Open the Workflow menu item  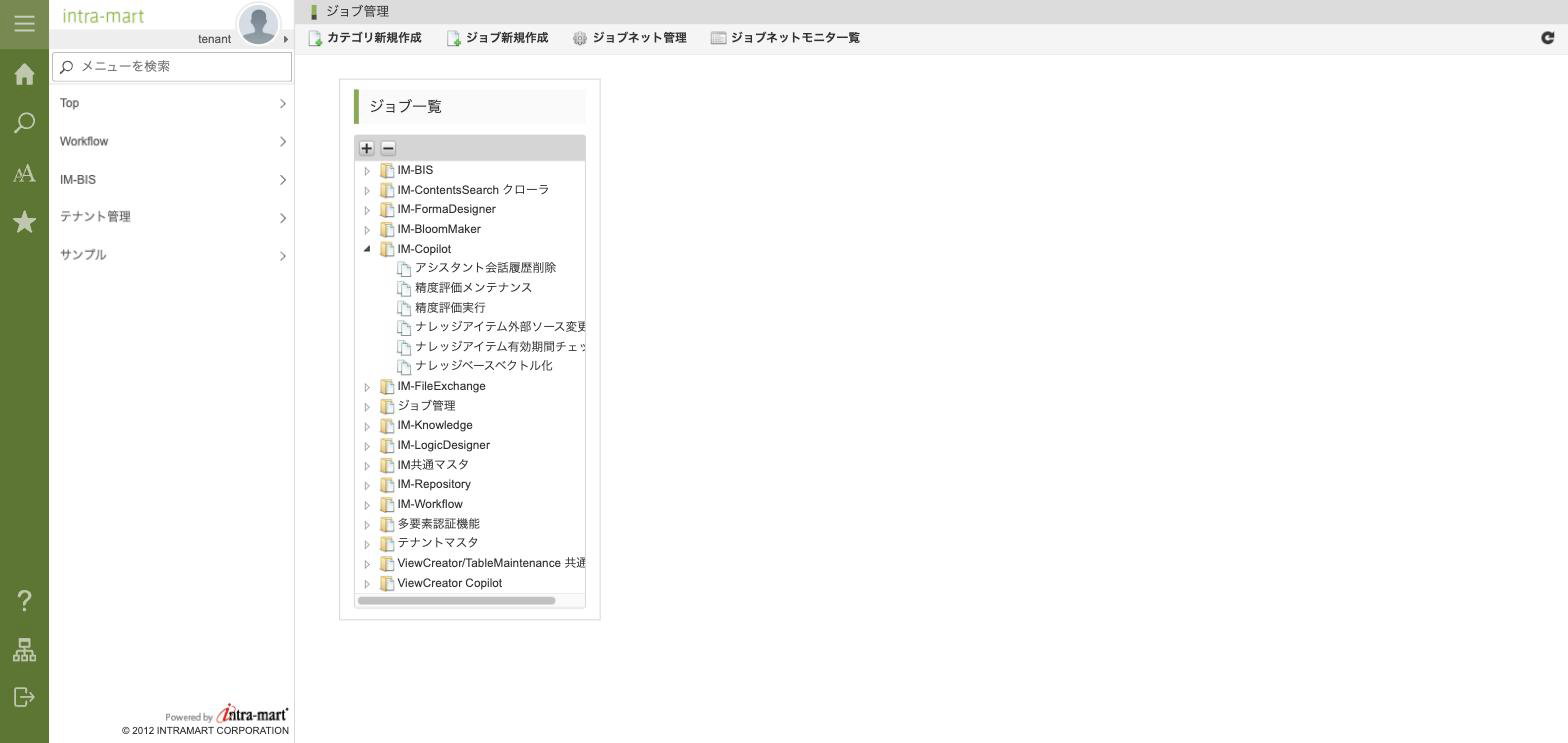pos(172,142)
